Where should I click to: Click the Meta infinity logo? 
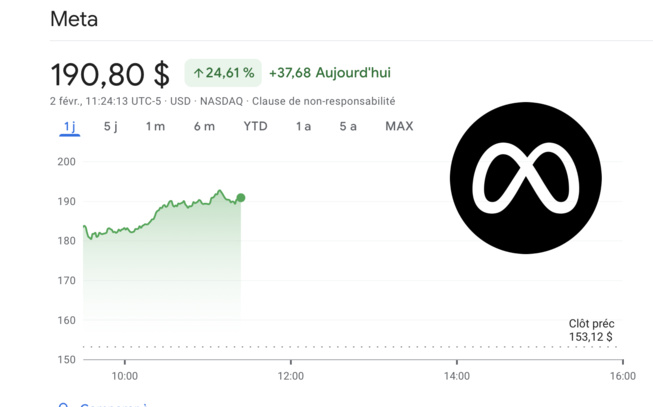pos(525,179)
